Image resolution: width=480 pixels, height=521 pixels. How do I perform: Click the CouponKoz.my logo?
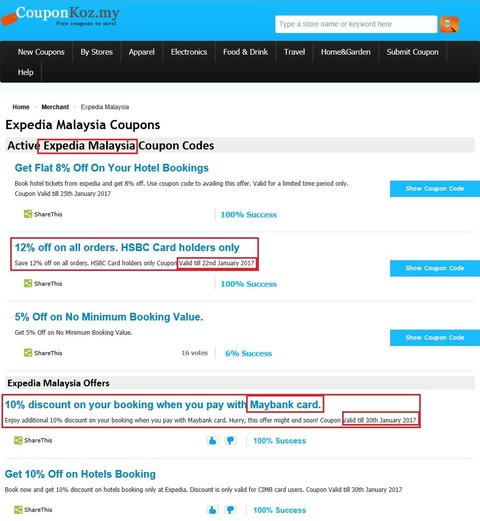pyautogui.click(x=61, y=17)
